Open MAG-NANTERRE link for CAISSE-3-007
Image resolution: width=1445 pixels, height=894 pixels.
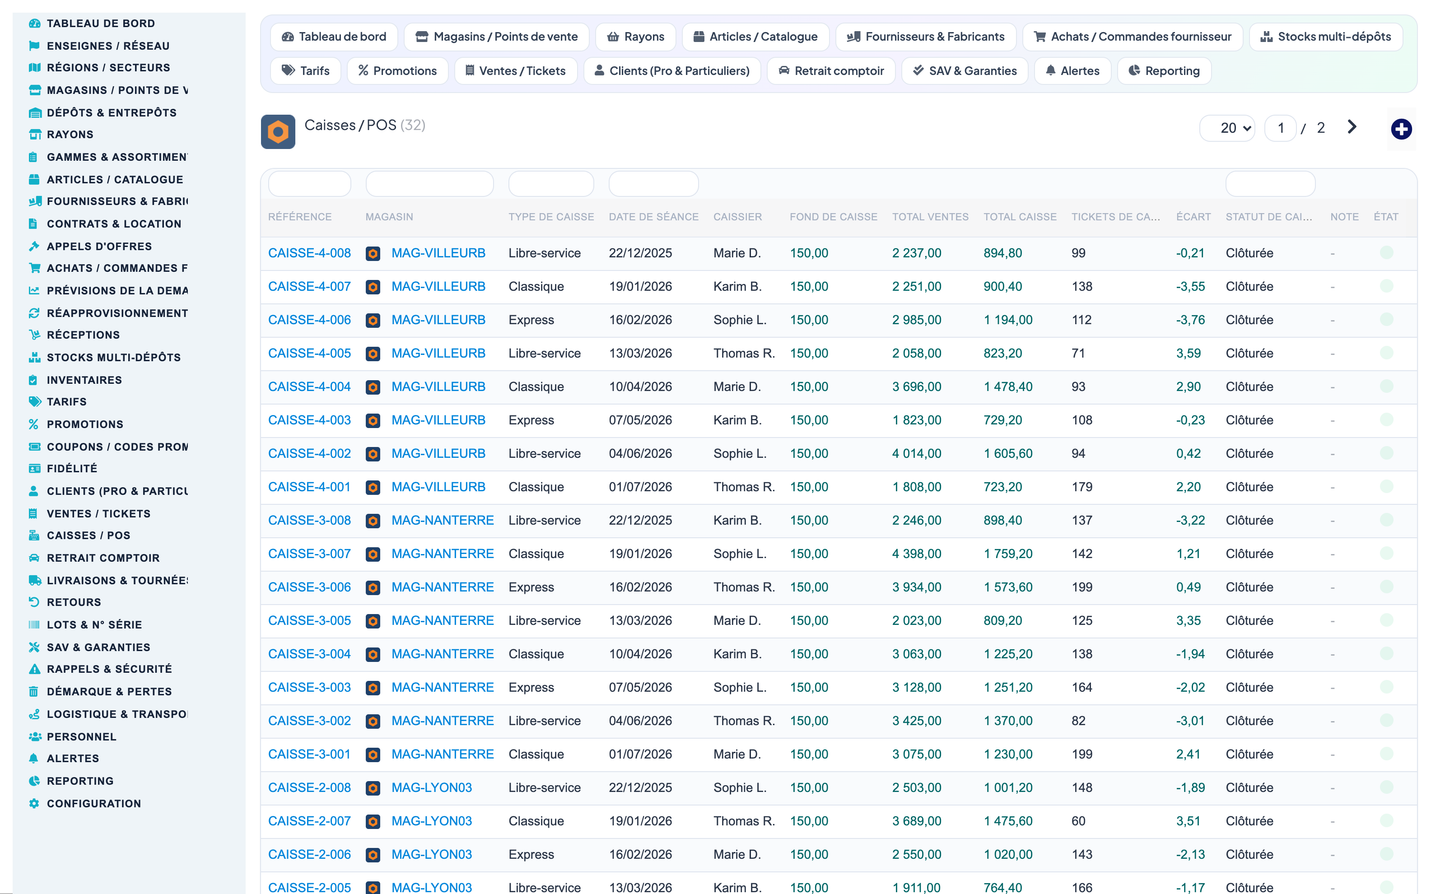tap(442, 554)
